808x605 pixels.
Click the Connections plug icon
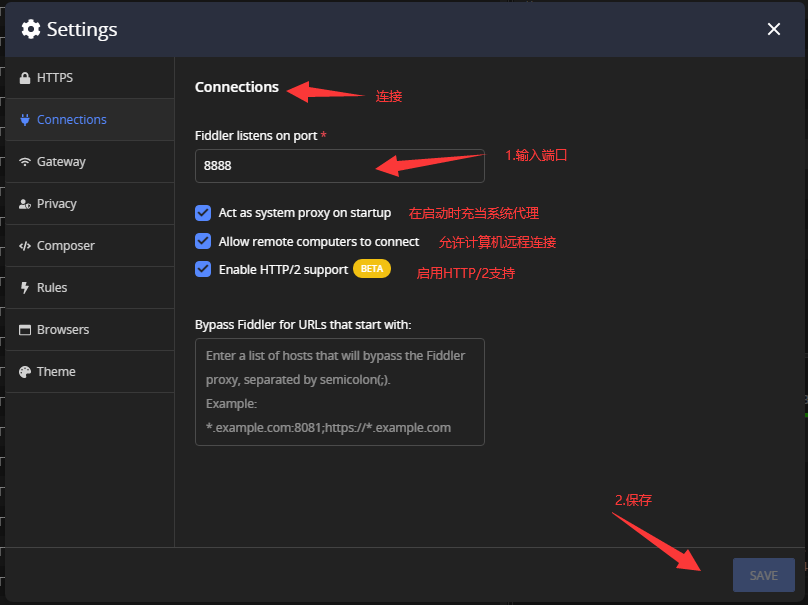[25, 120]
